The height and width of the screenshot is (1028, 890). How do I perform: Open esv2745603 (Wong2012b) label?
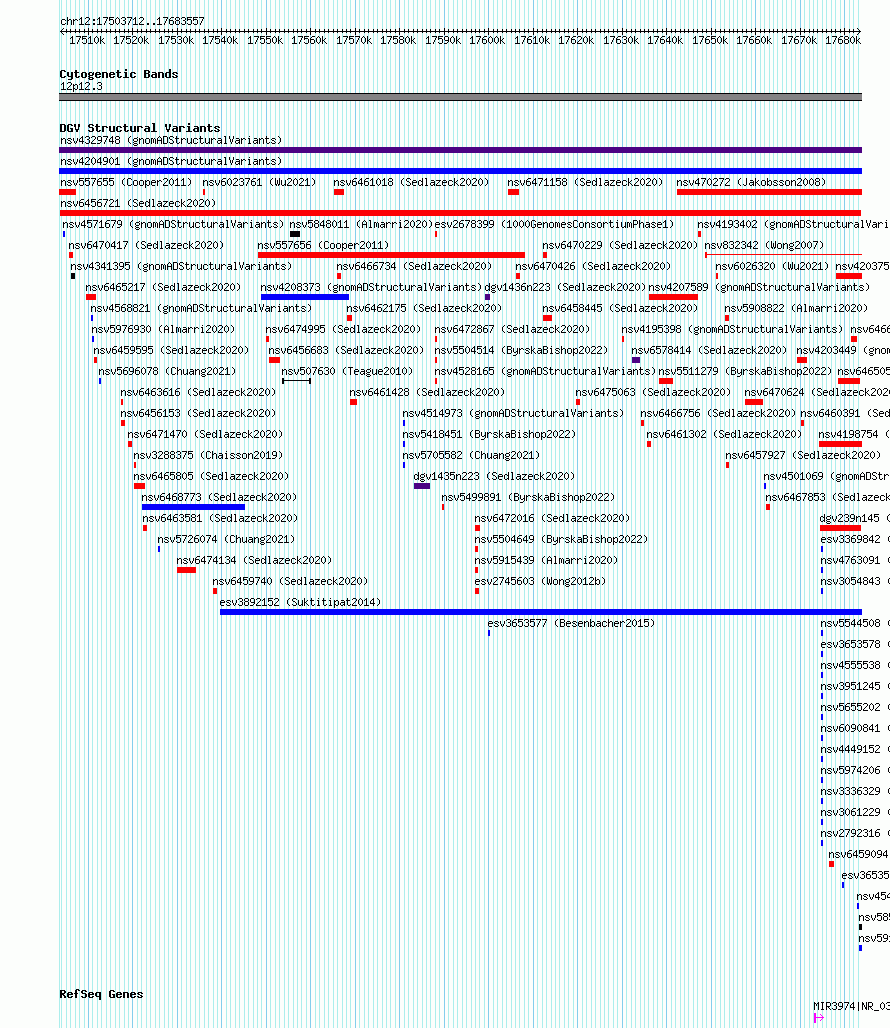tap(540, 581)
